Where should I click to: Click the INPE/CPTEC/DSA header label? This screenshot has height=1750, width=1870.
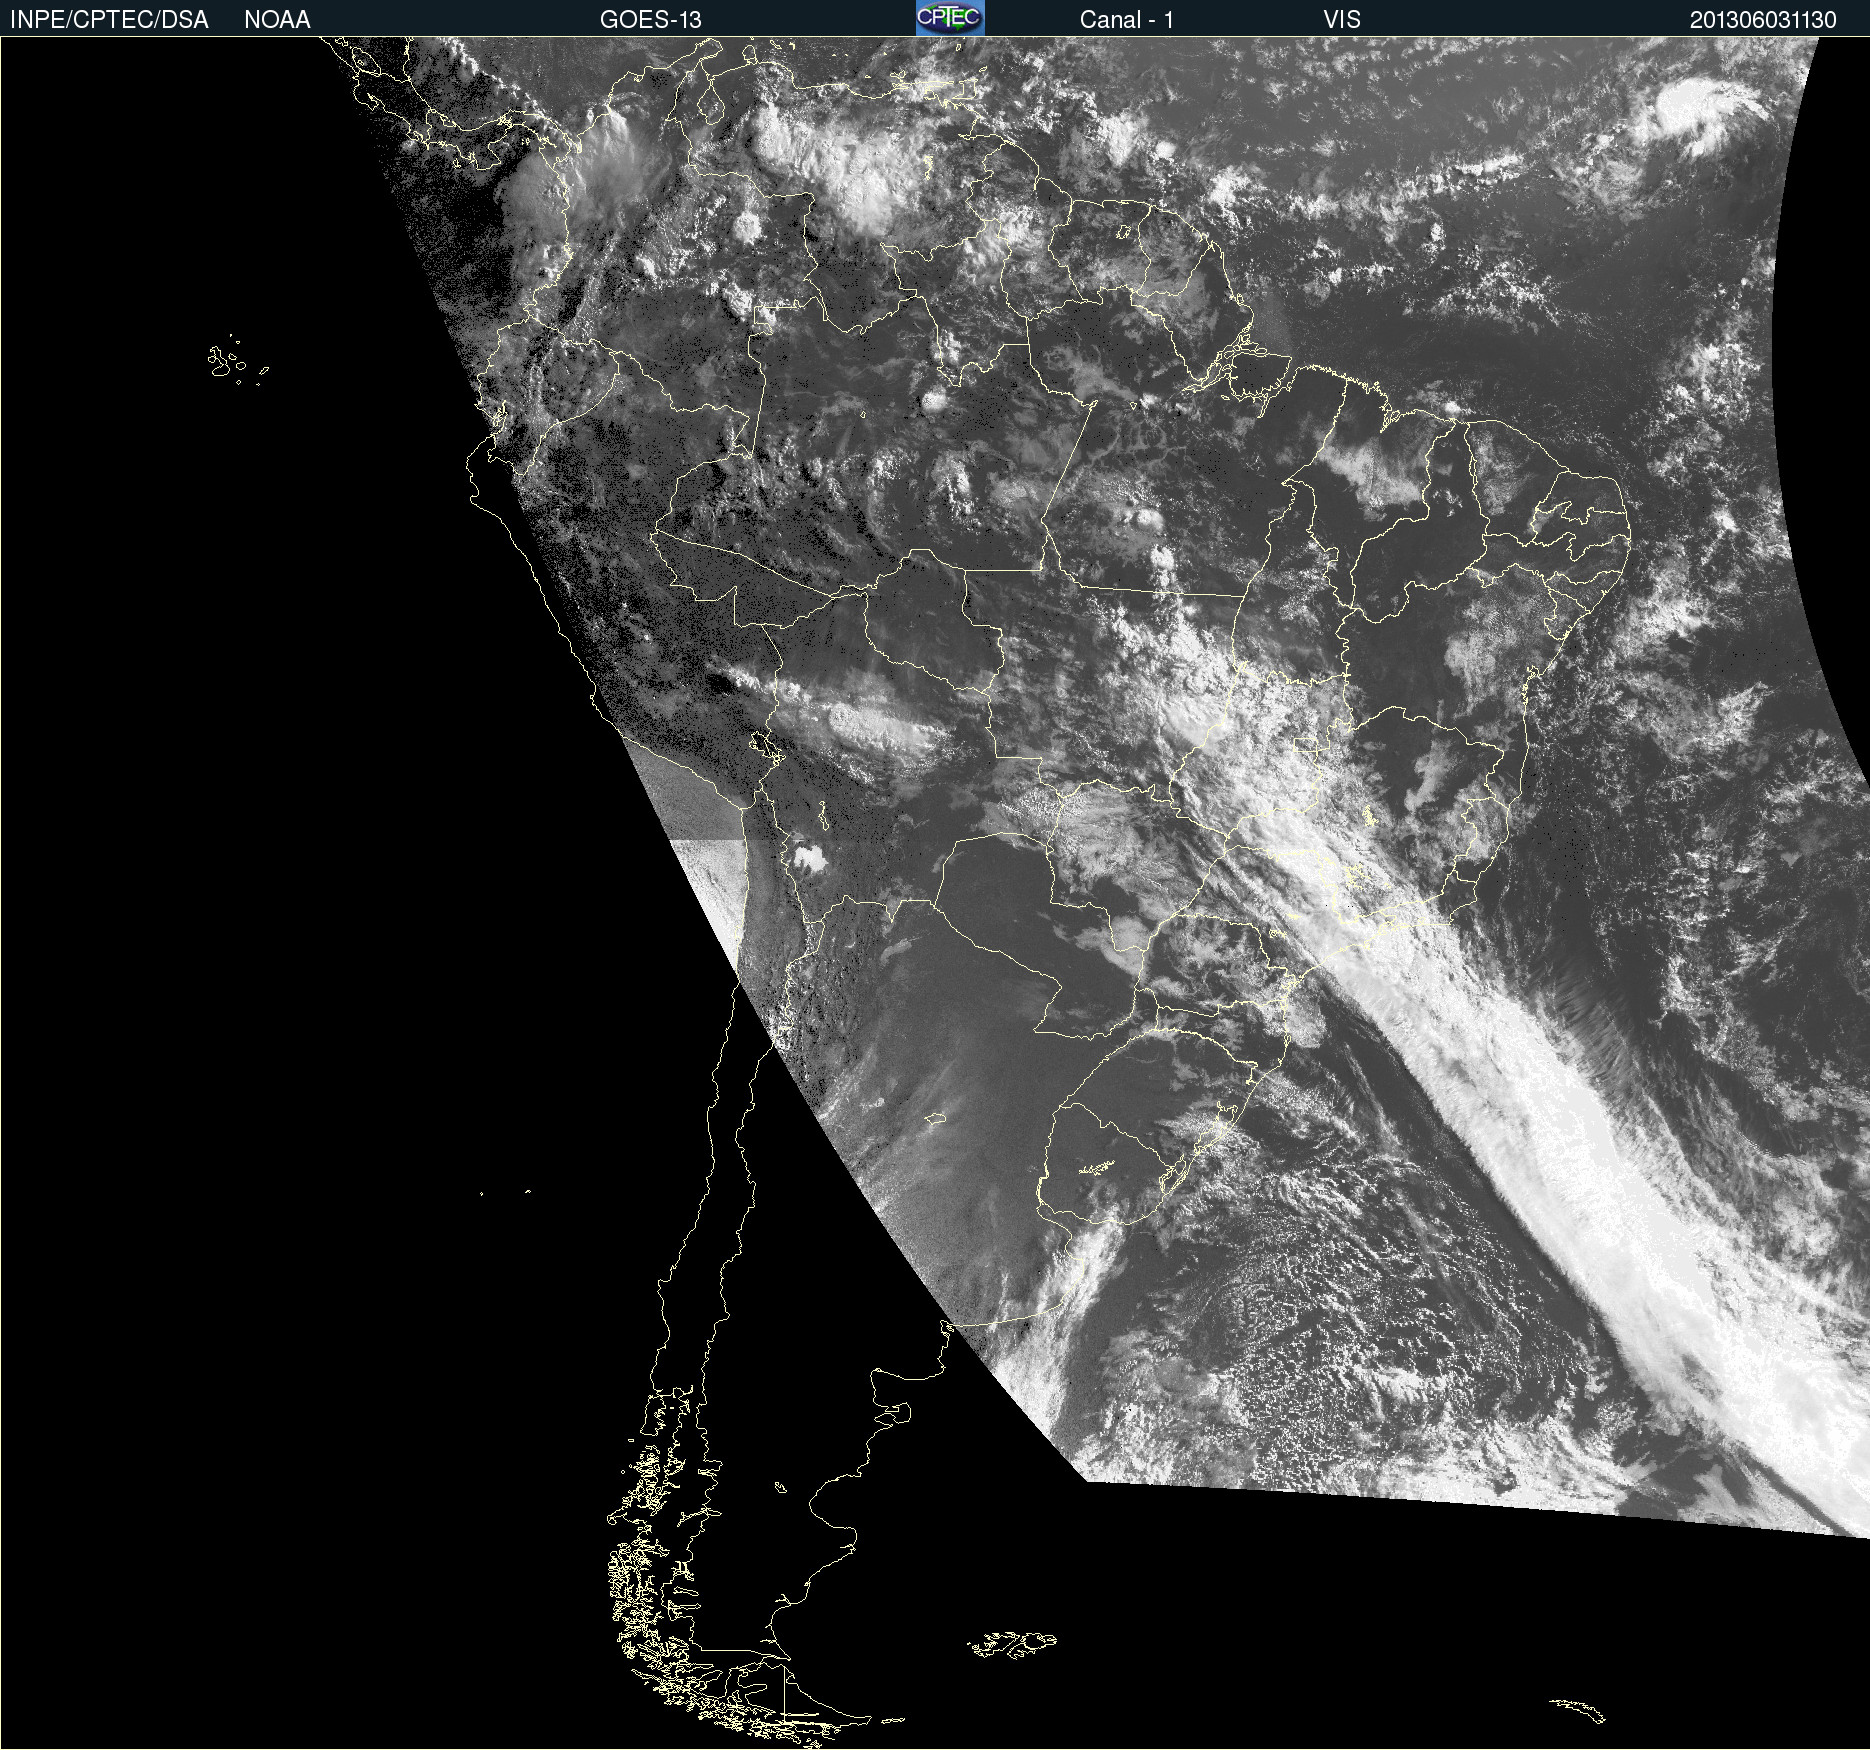pos(109,19)
